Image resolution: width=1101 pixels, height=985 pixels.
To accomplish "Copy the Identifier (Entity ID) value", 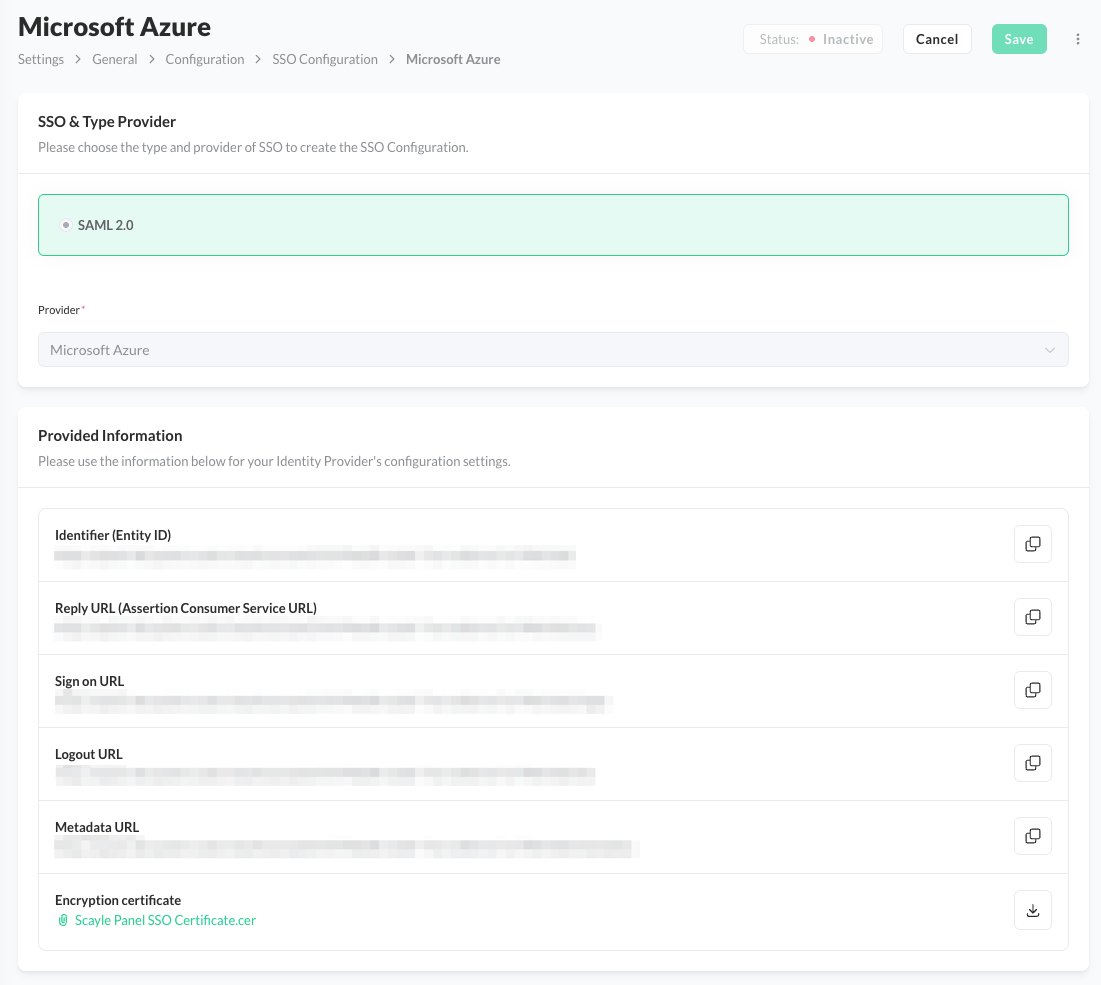I will coord(1032,544).
